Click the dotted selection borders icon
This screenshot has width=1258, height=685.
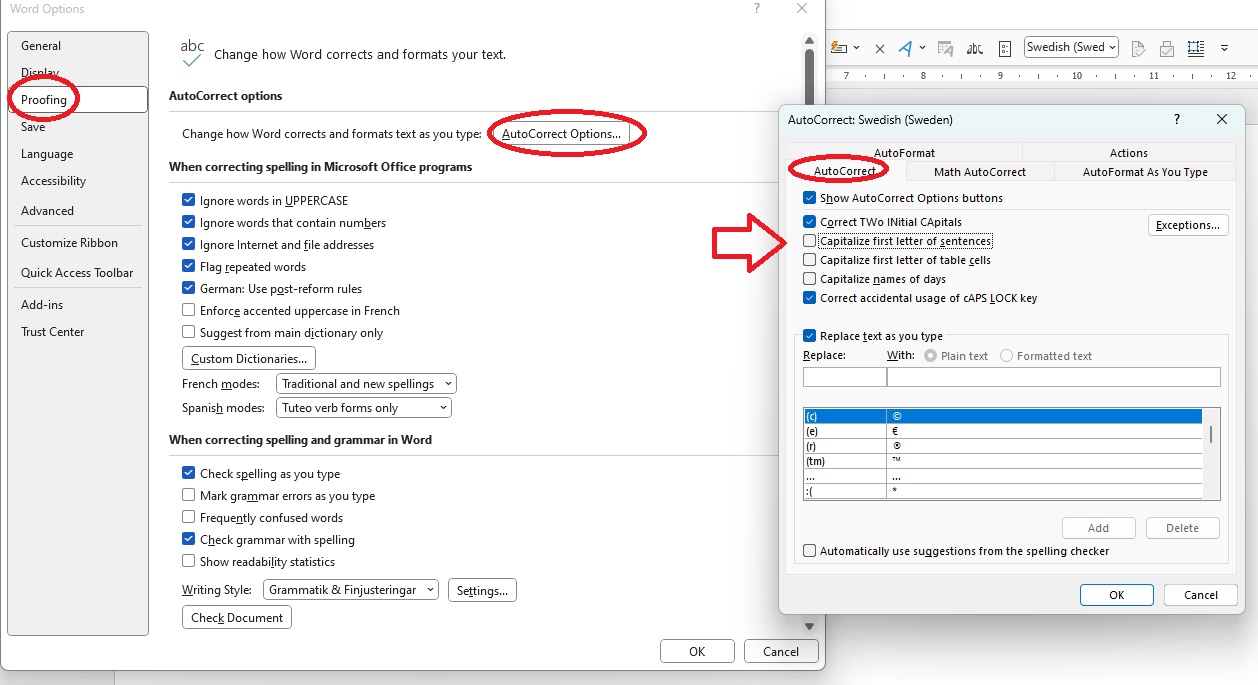[x=1195, y=48]
